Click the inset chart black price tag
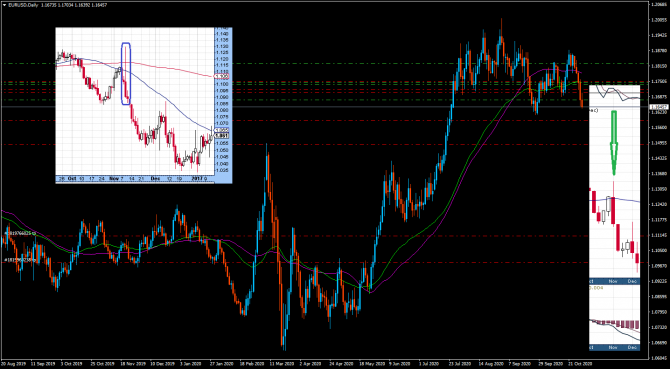 pyautogui.click(x=223, y=136)
